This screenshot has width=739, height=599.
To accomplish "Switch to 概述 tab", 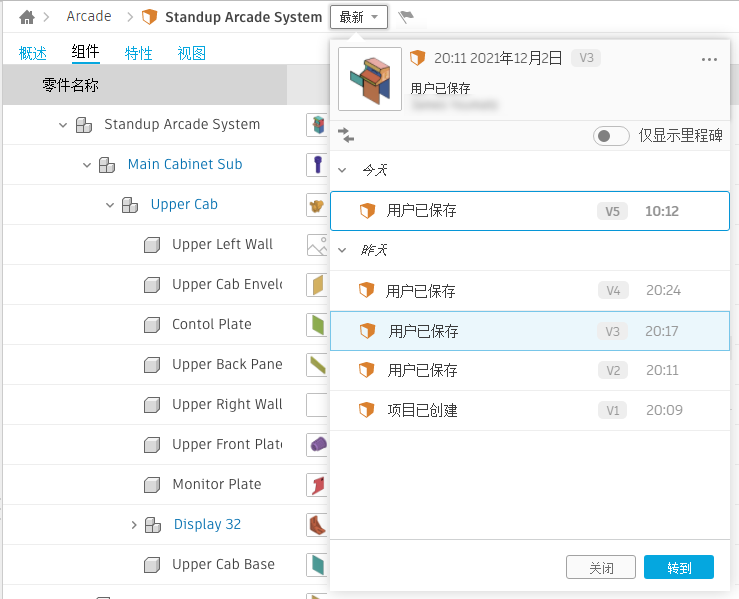I will click(33, 53).
